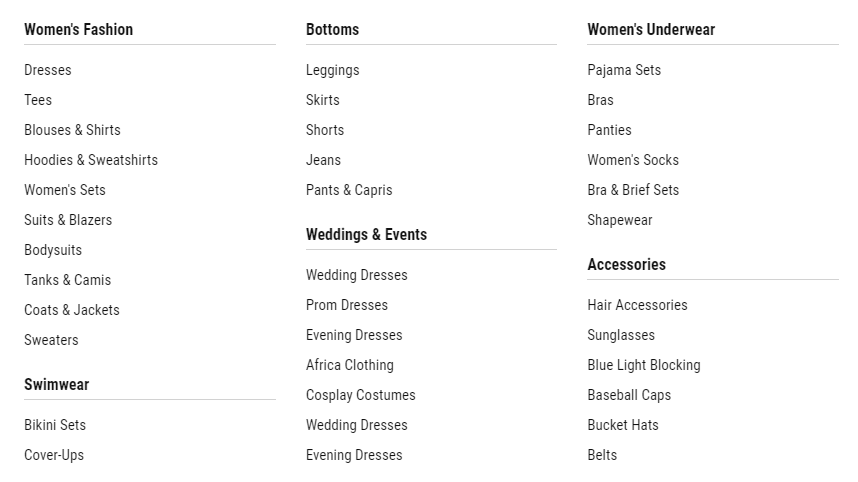858x482 pixels.
Task: Browse Blue Light Blocking accessories
Action: point(644,365)
